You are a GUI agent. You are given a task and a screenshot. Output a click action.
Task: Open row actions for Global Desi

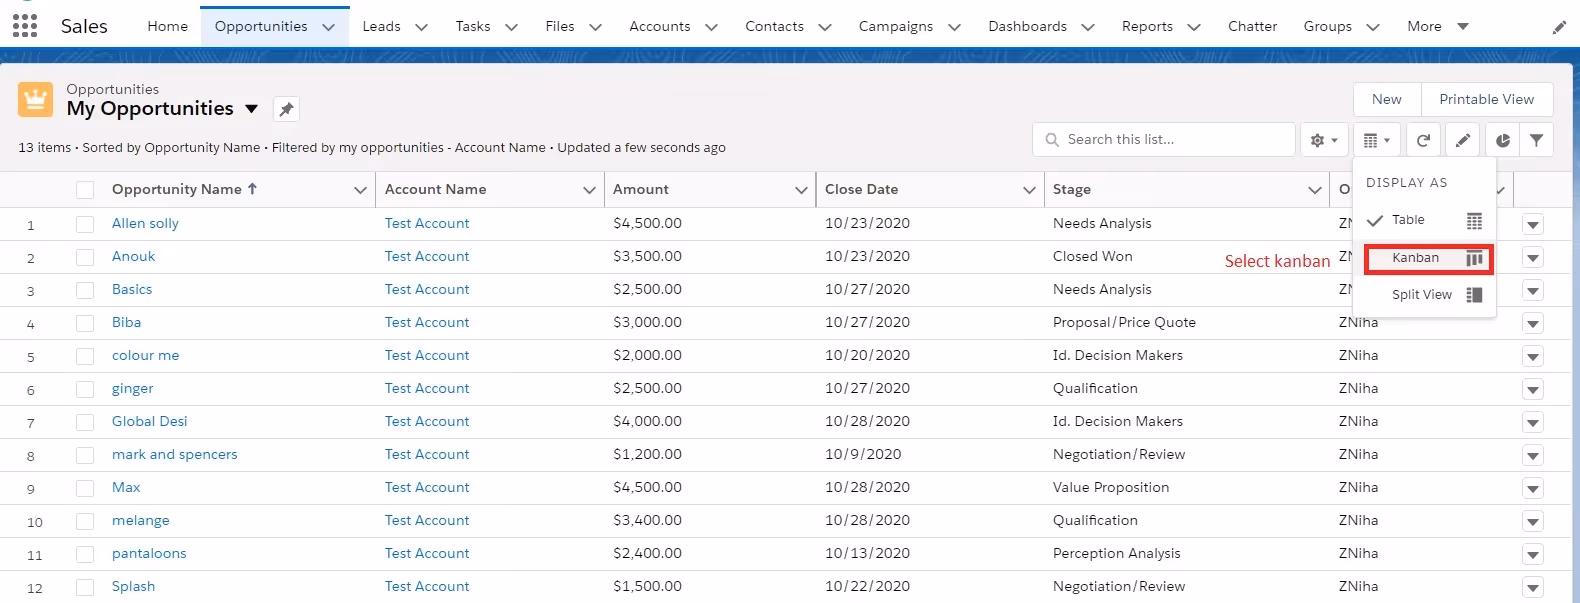[1533, 423]
